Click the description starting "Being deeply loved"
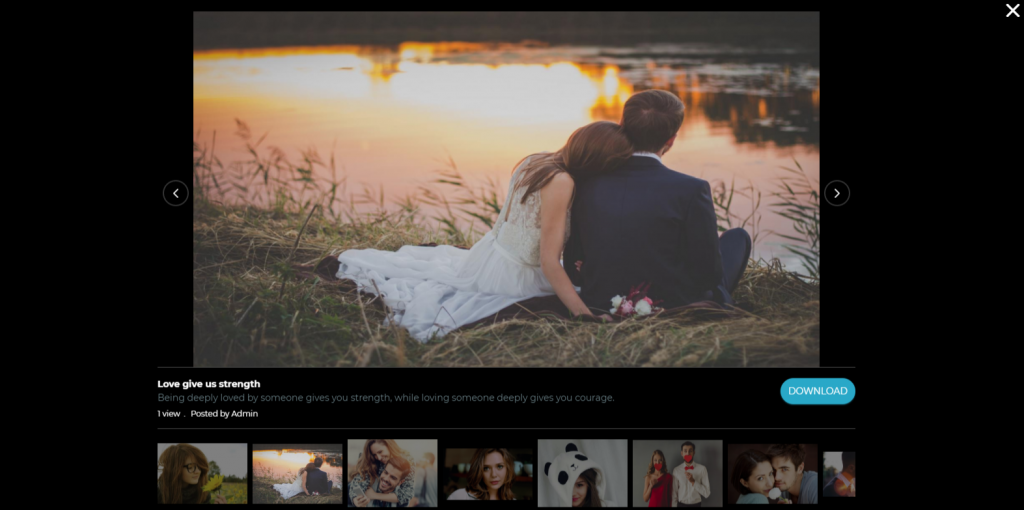The height and width of the screenshot is (510, 1024). (386, 398)
